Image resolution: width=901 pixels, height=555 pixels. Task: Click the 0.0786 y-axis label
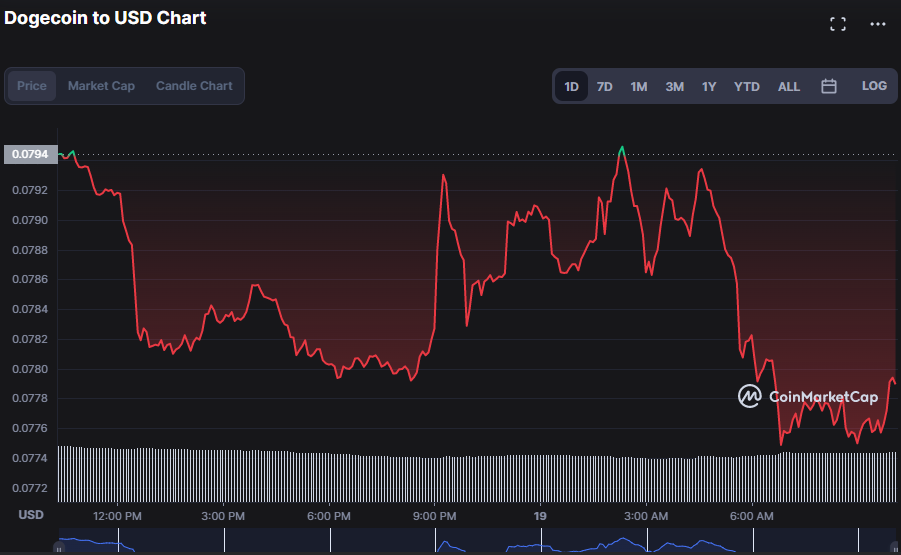[x=30, y=279]
